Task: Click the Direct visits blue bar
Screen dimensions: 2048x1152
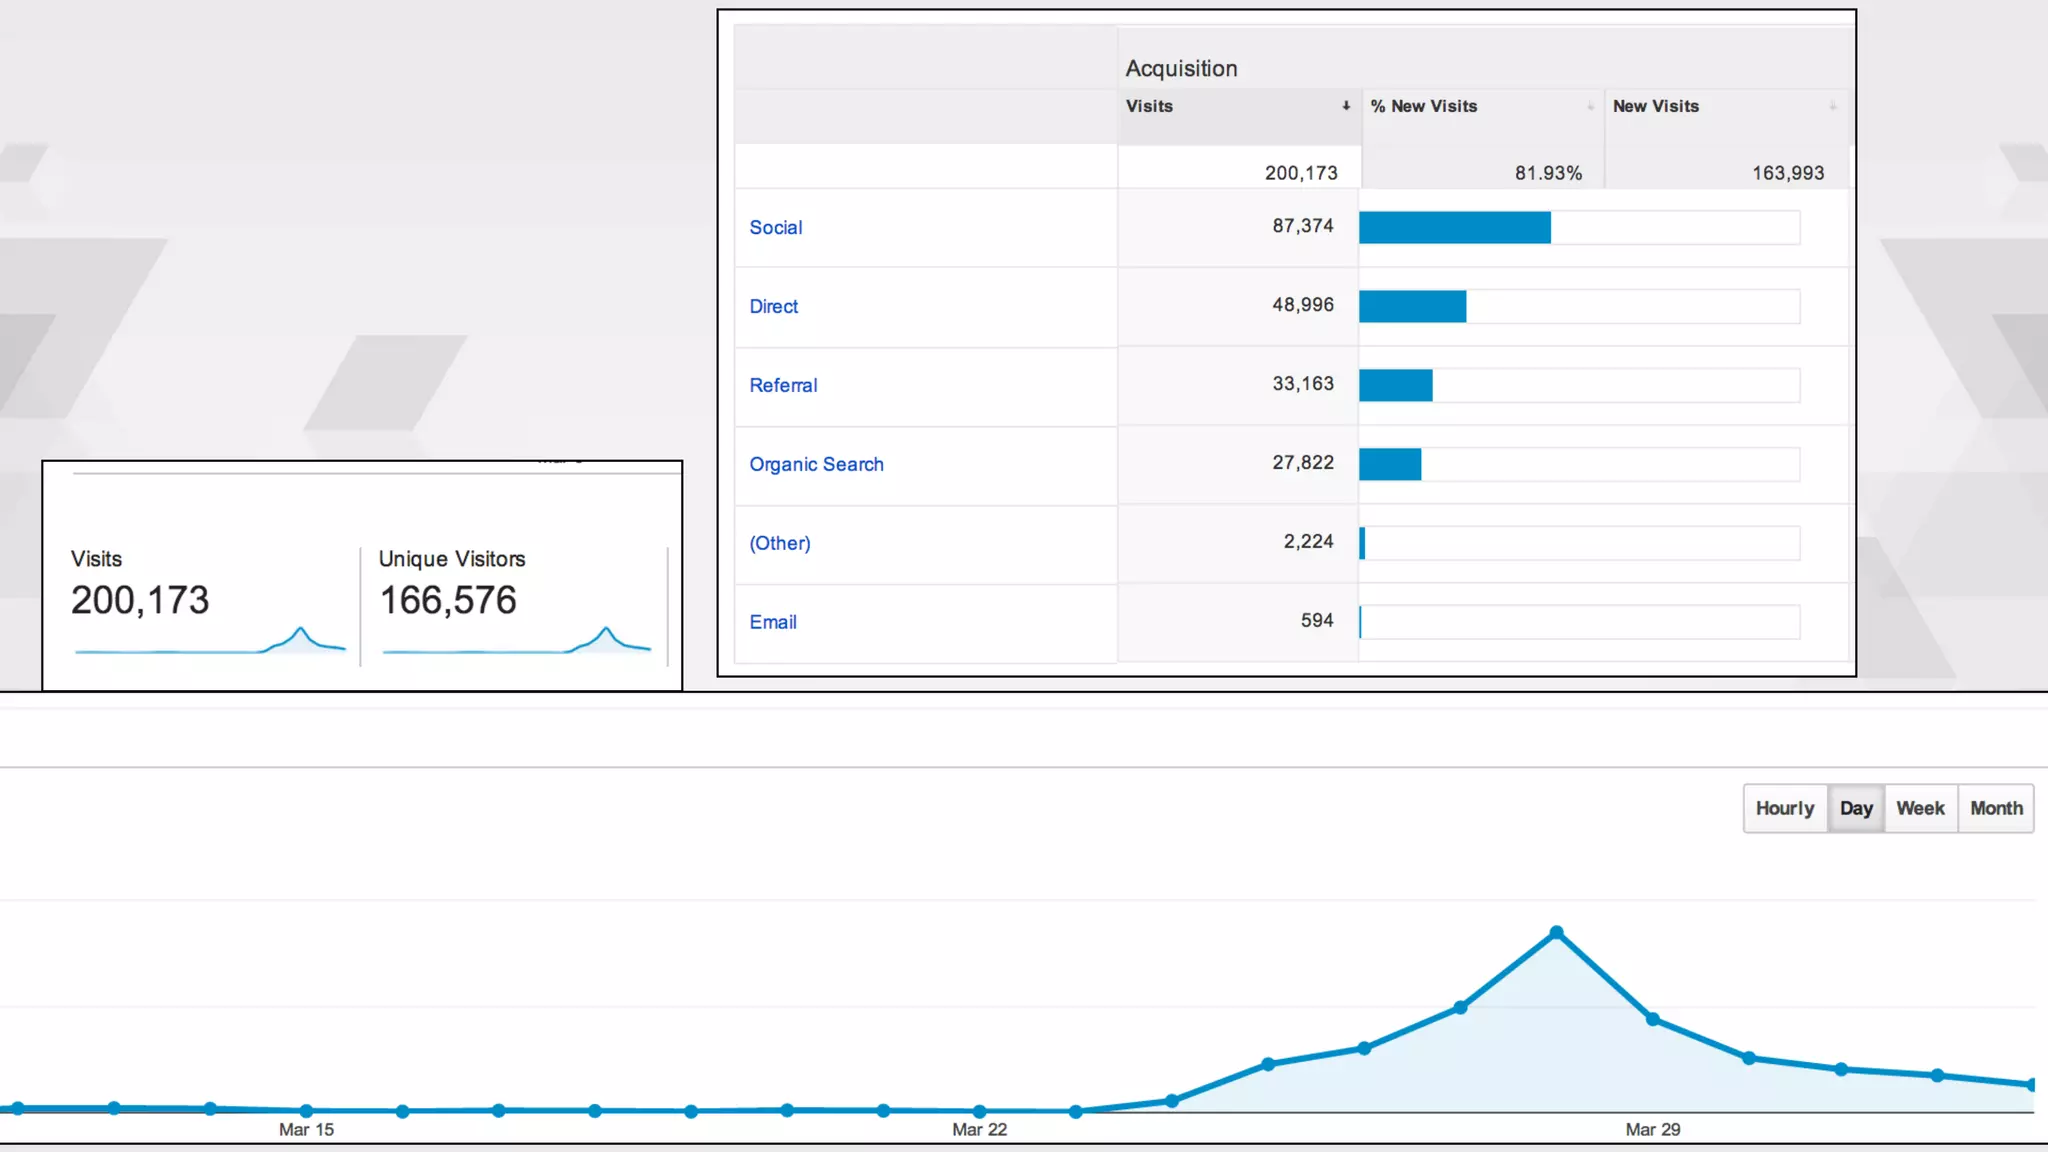Action: click(1412, 307)
